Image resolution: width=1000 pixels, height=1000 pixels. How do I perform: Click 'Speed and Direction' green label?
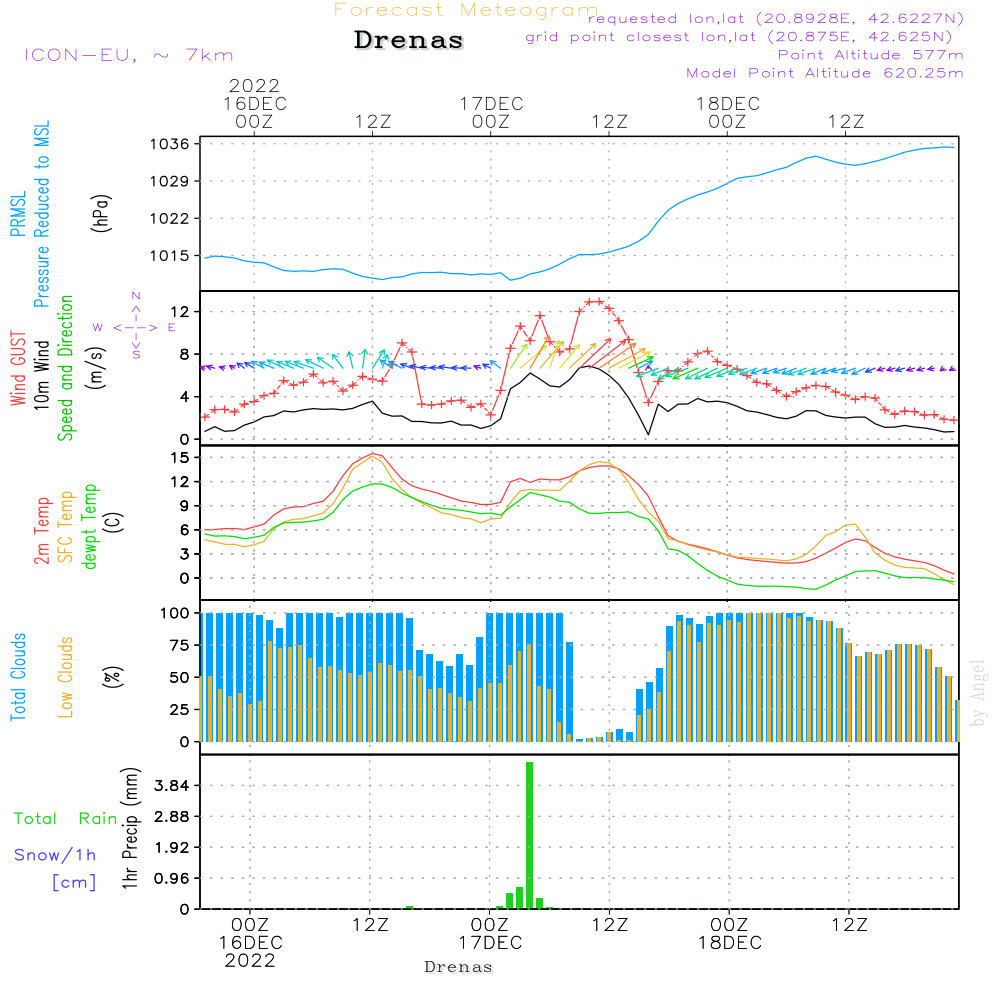click(65, 368)
